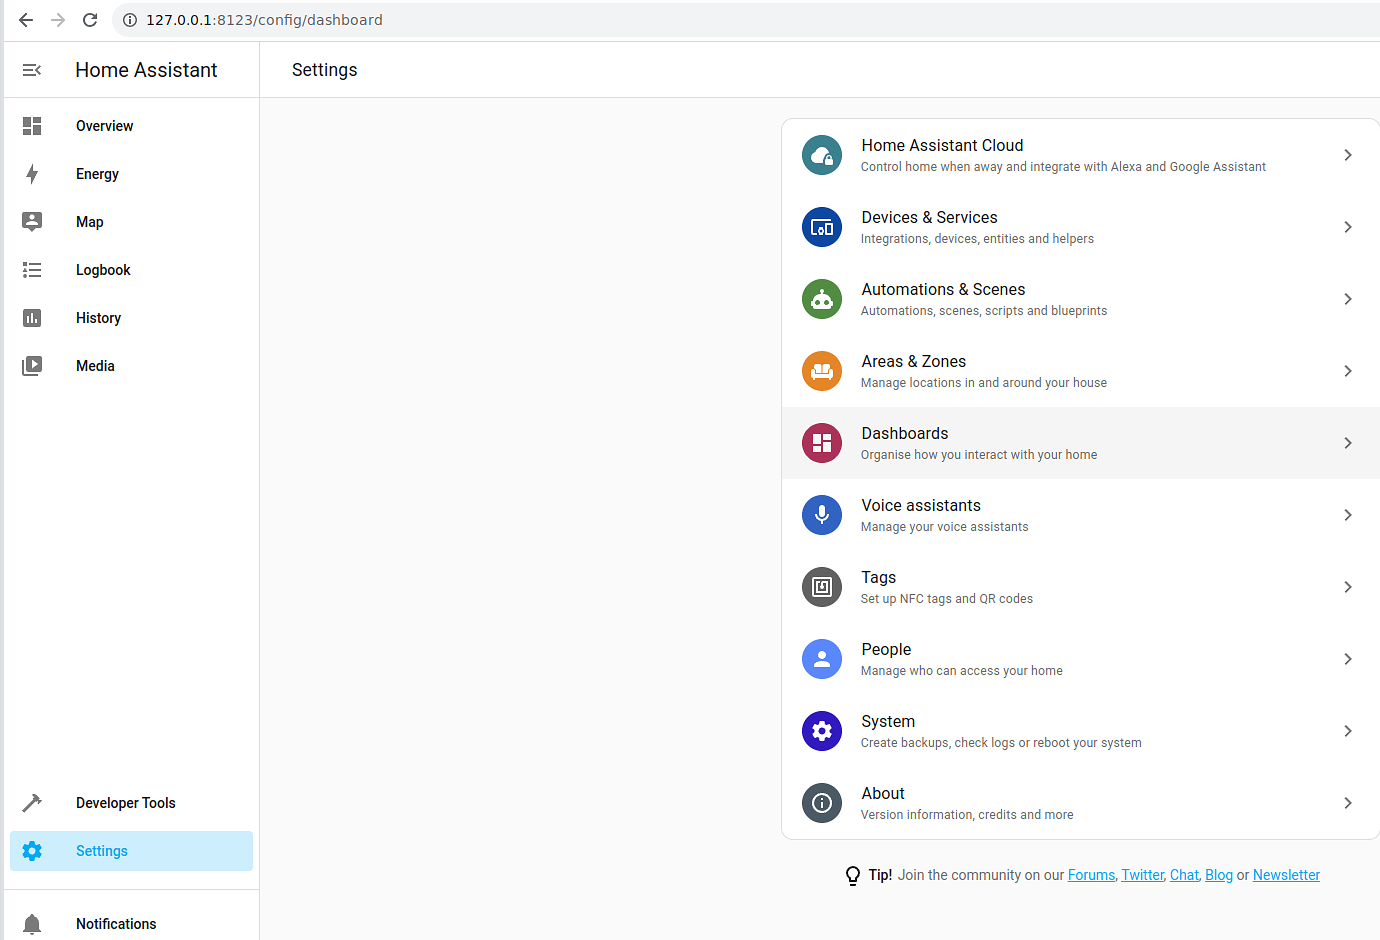Open the Newsletter link

point(1286,875)
